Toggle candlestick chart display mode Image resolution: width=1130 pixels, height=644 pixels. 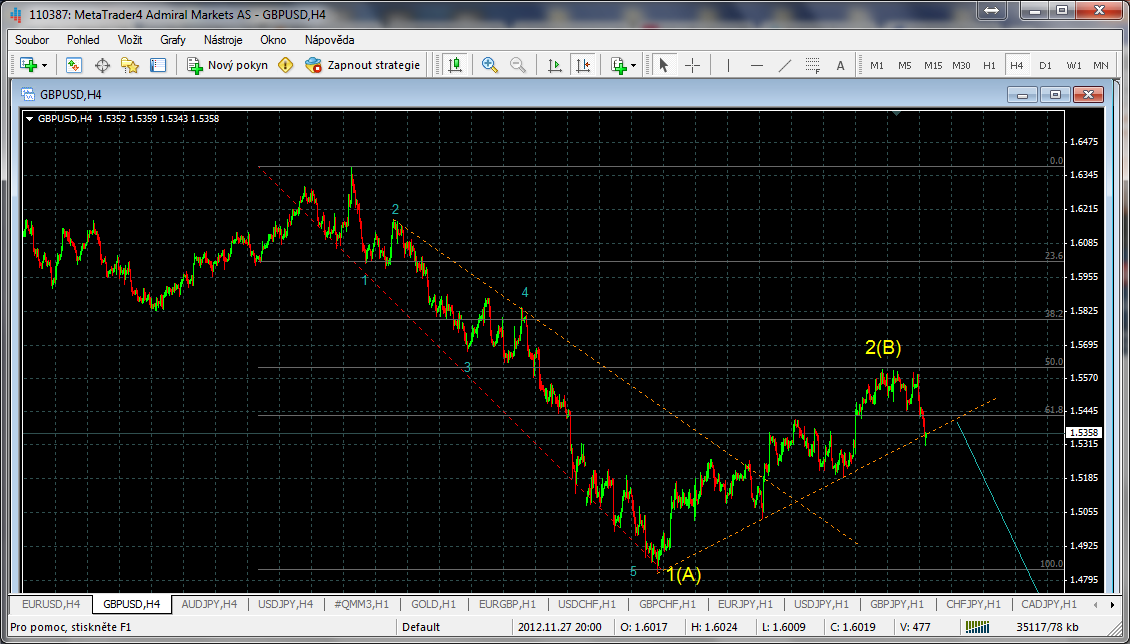(454, 65)
